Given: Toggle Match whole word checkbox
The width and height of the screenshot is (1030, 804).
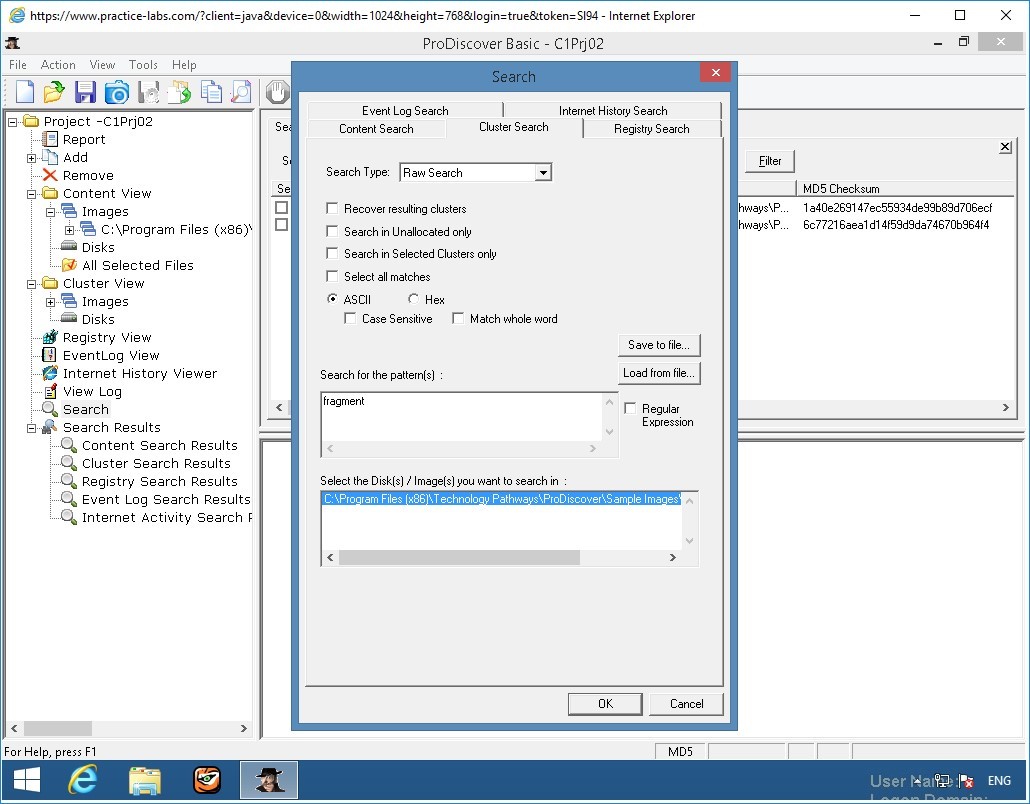Looking at the screenshot, I should [x=458, y=319].
